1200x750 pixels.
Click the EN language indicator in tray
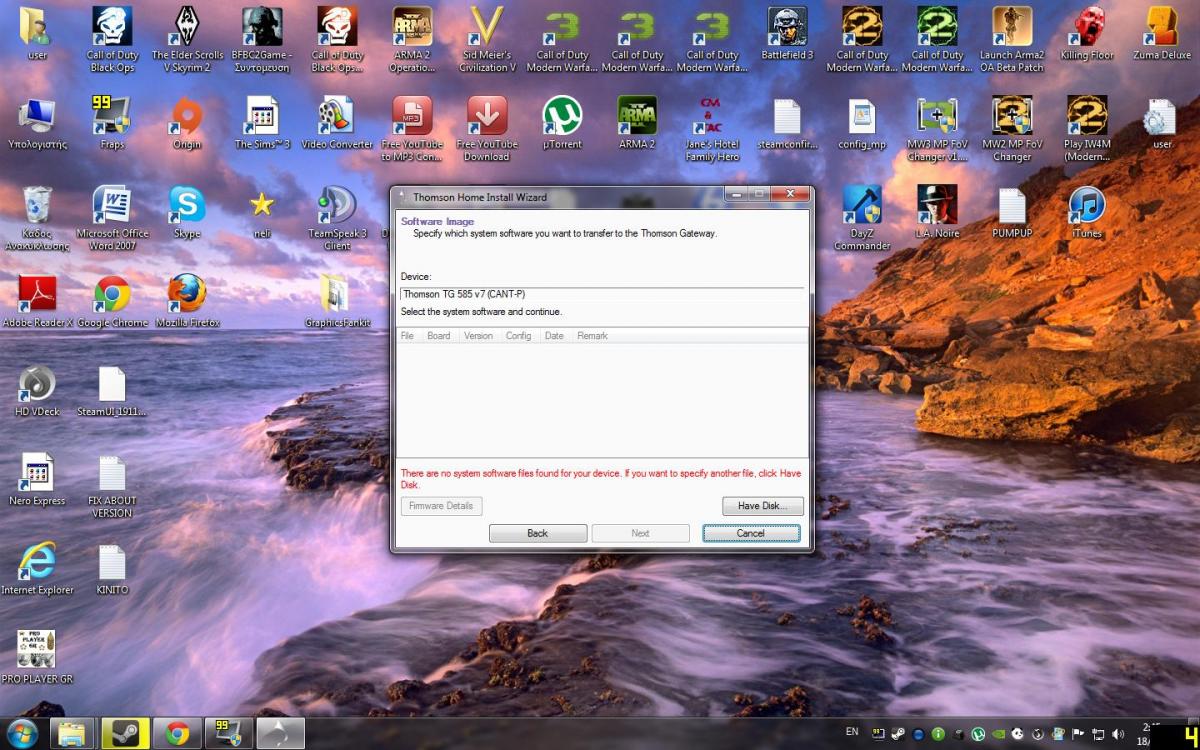[852, 732]
